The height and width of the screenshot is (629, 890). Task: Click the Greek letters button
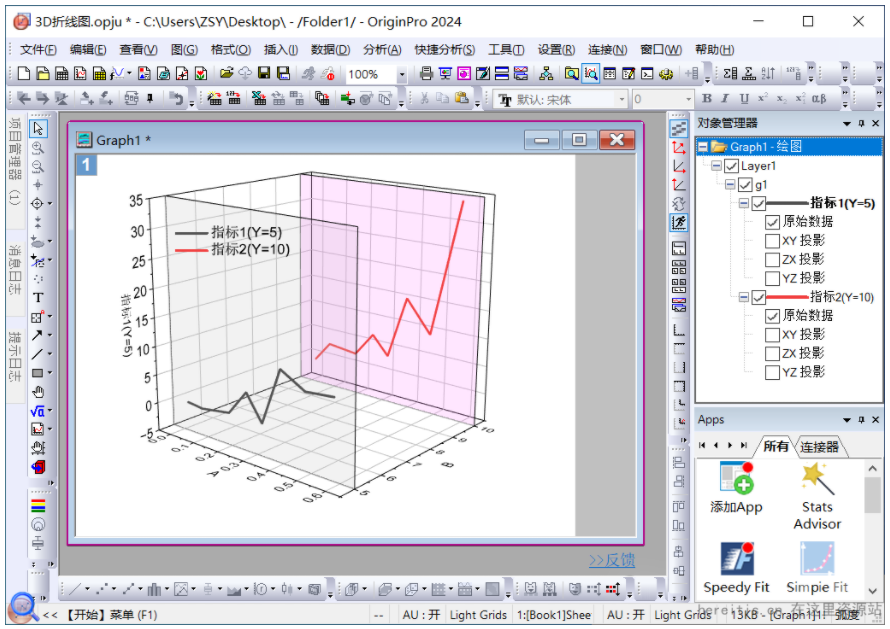tap(819, 99)
